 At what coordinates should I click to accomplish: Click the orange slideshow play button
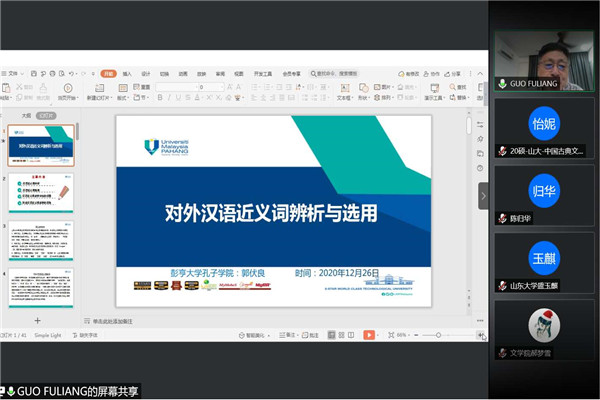click(369, 334)
